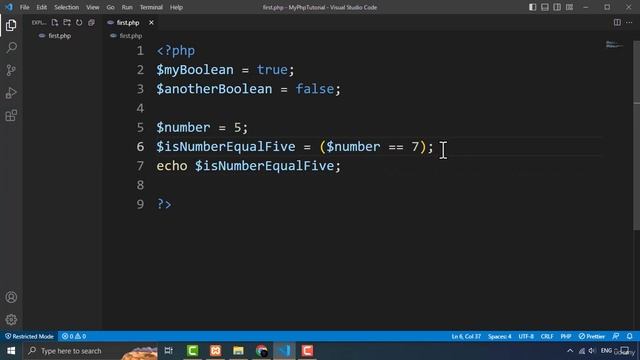Toggle the bottom panel layout icon

(545, 7)
